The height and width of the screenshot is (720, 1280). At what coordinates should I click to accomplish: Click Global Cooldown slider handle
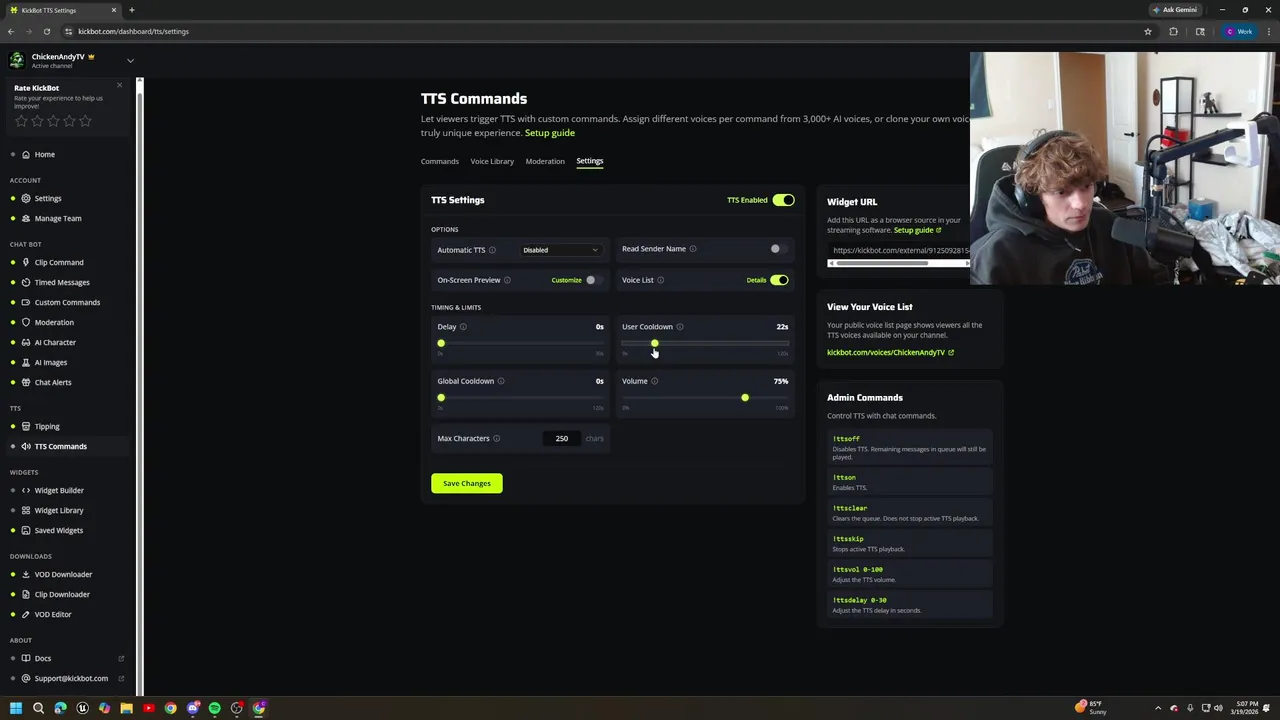pos(441,398)
